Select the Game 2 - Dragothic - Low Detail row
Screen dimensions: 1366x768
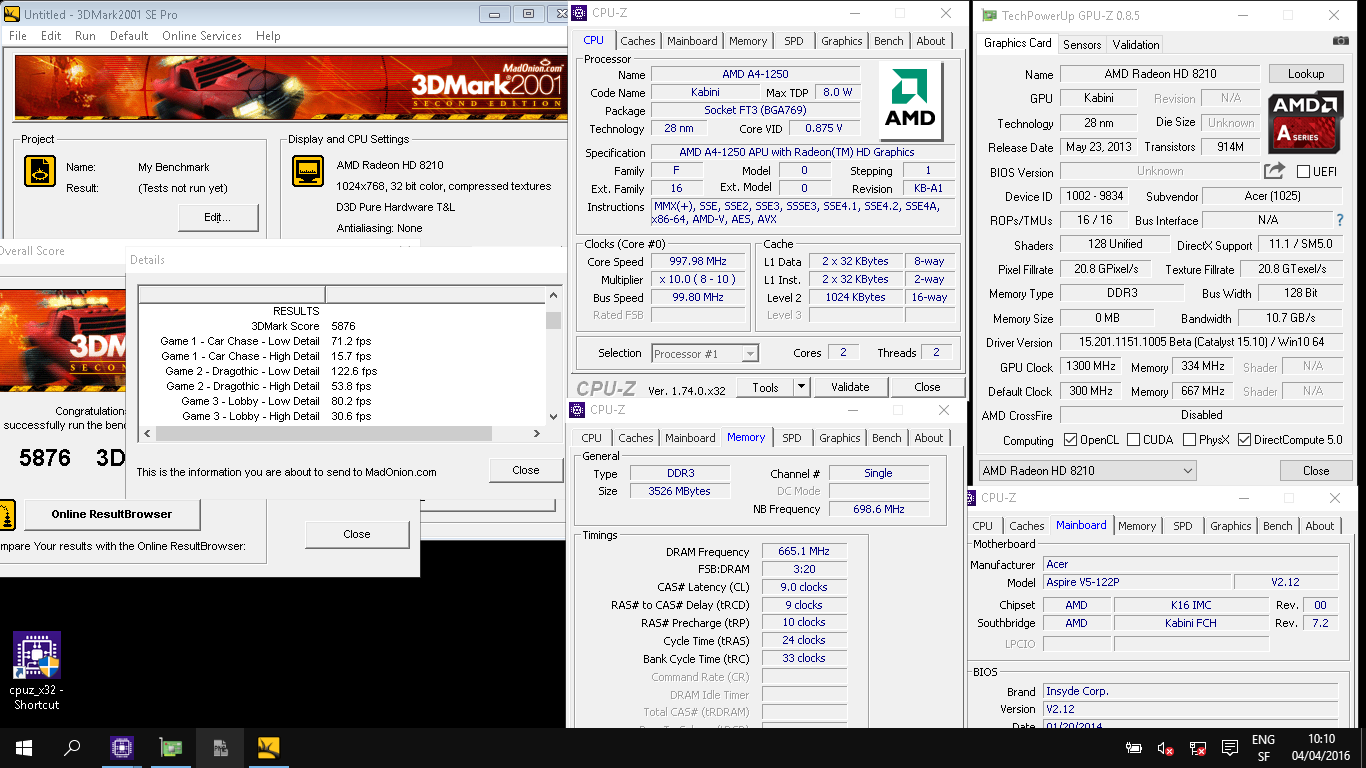[x=343, y=371]
